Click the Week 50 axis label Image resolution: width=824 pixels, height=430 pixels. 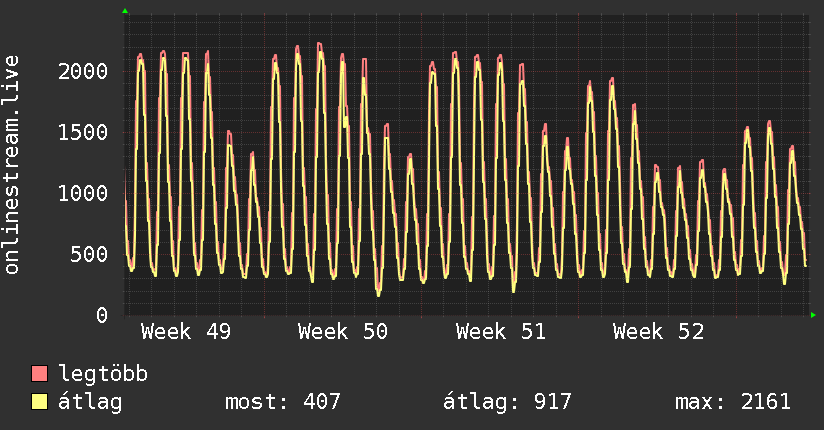(342, 332)
